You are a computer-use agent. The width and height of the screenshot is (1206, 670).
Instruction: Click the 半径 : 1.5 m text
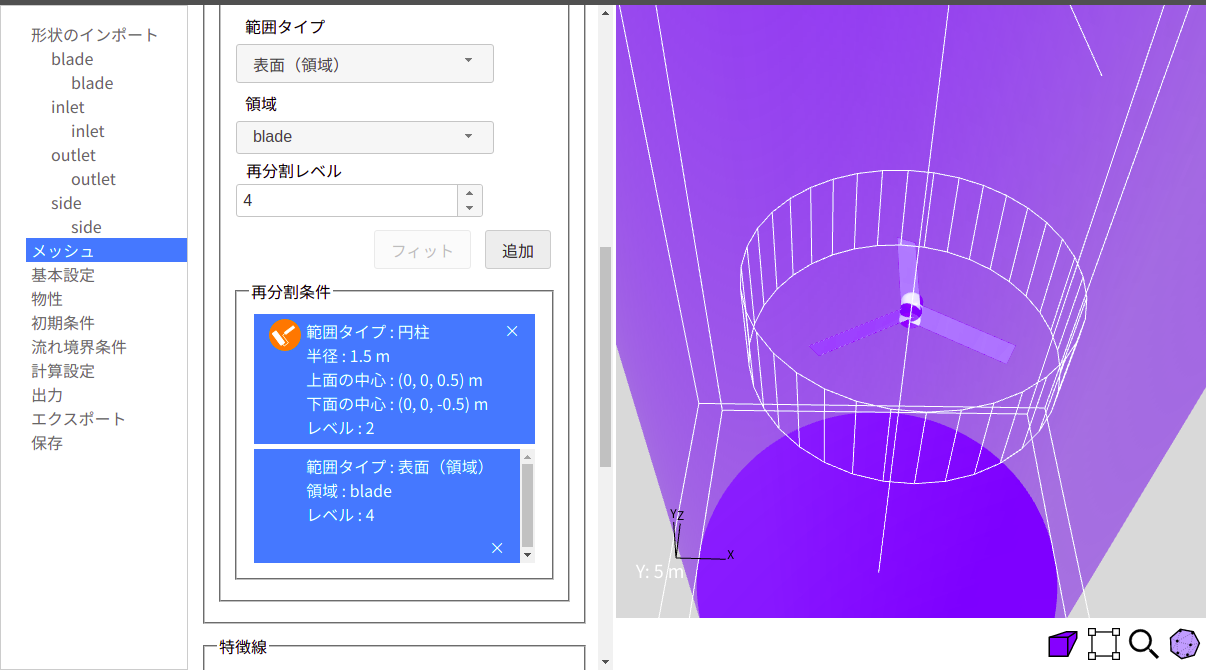point(348,356)
